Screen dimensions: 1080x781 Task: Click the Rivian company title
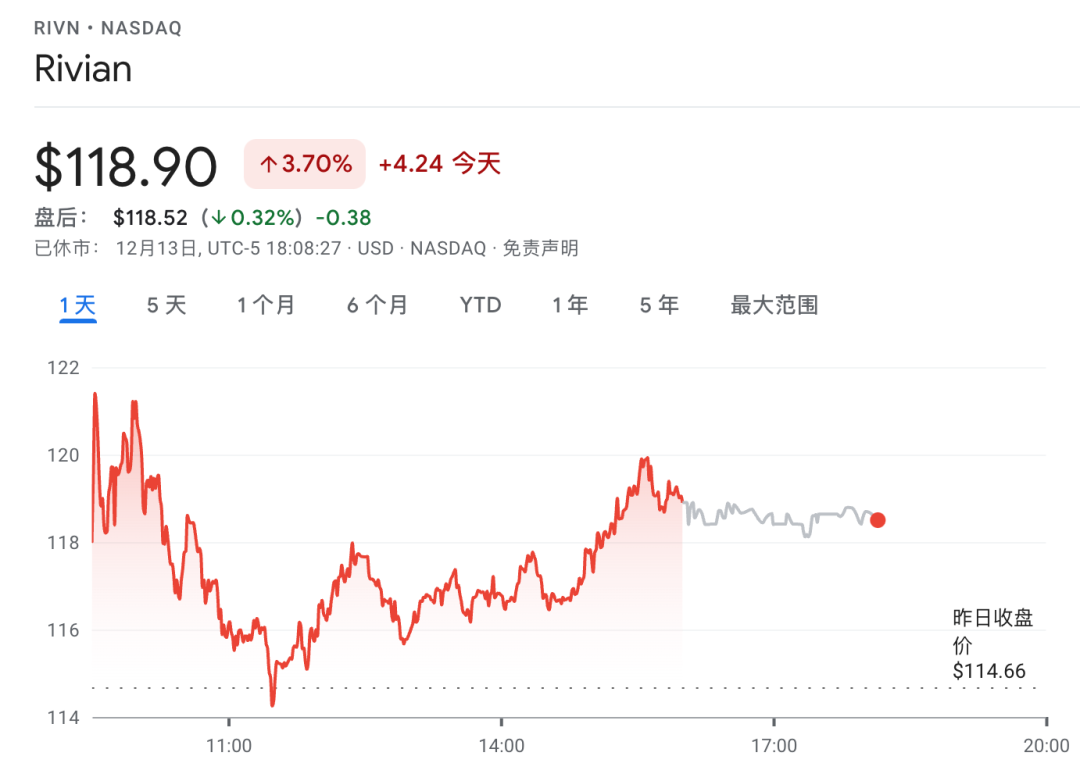(83, 69)
